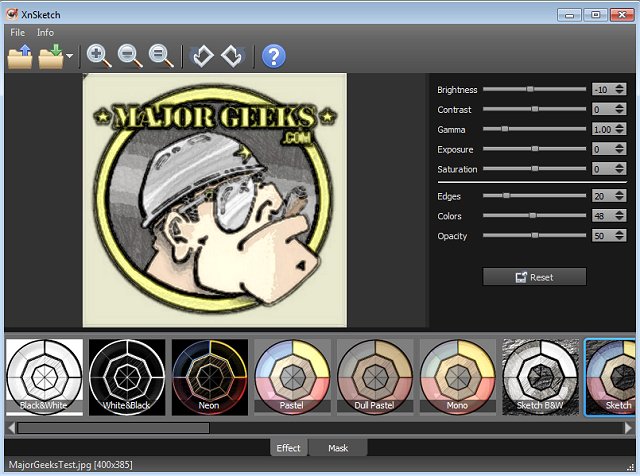This screenshot has height=476, width=640.
Task: Click the XnSketch title bar app icon
Action: (x=12, y=14)
